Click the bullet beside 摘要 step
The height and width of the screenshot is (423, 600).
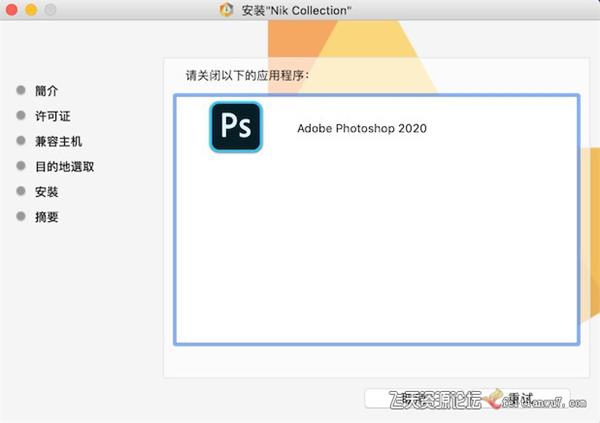point(21,216)
